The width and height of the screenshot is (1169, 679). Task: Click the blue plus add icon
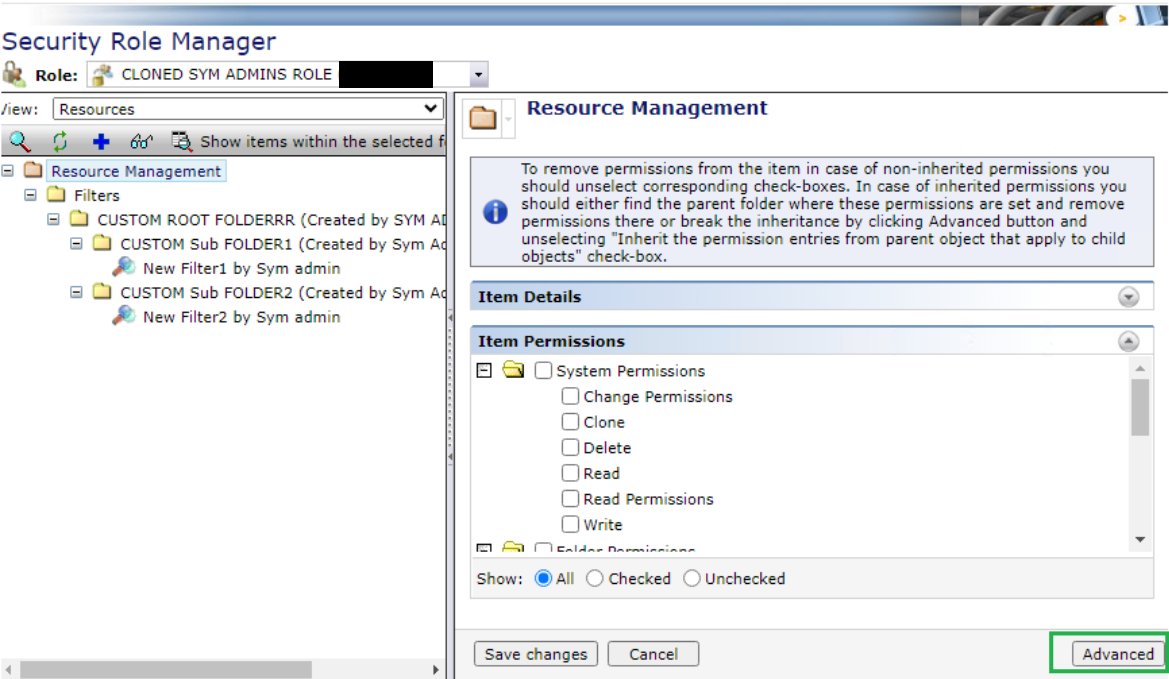100,142
